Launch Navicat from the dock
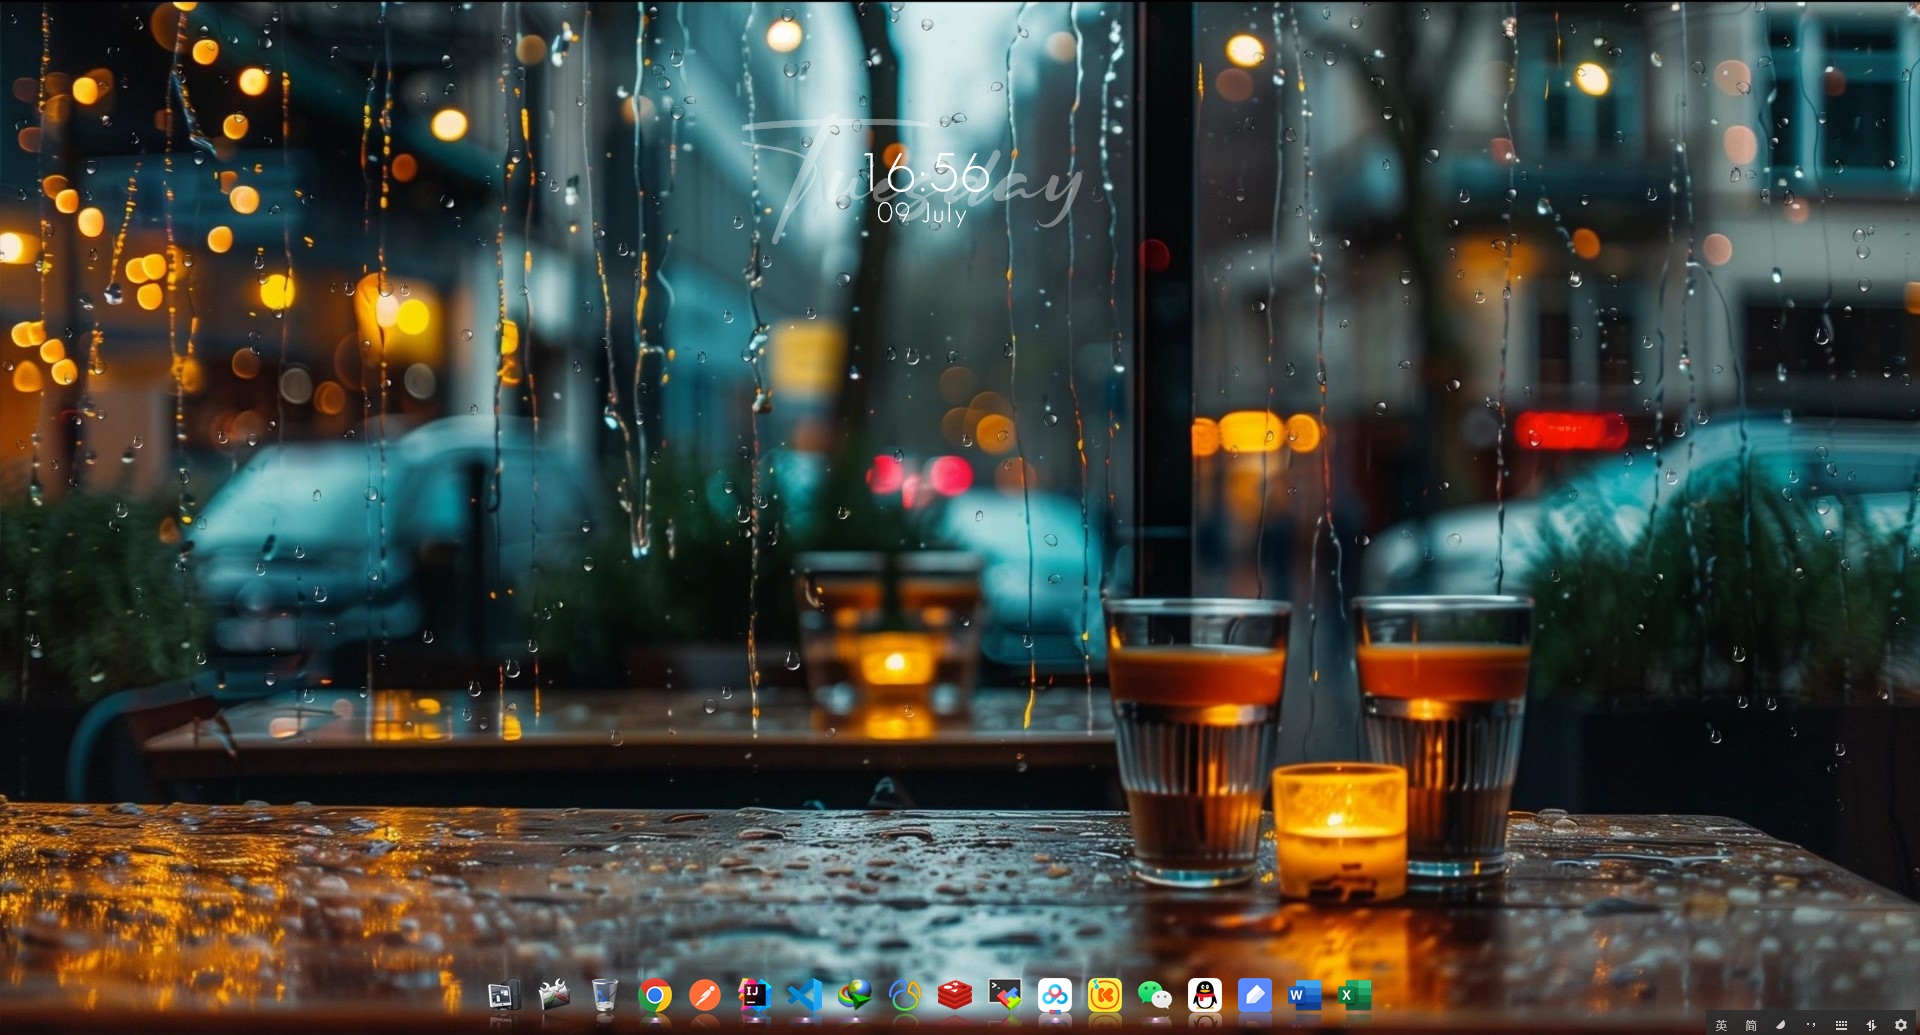The image size is (1920, 1035). (x=905, y=995)
